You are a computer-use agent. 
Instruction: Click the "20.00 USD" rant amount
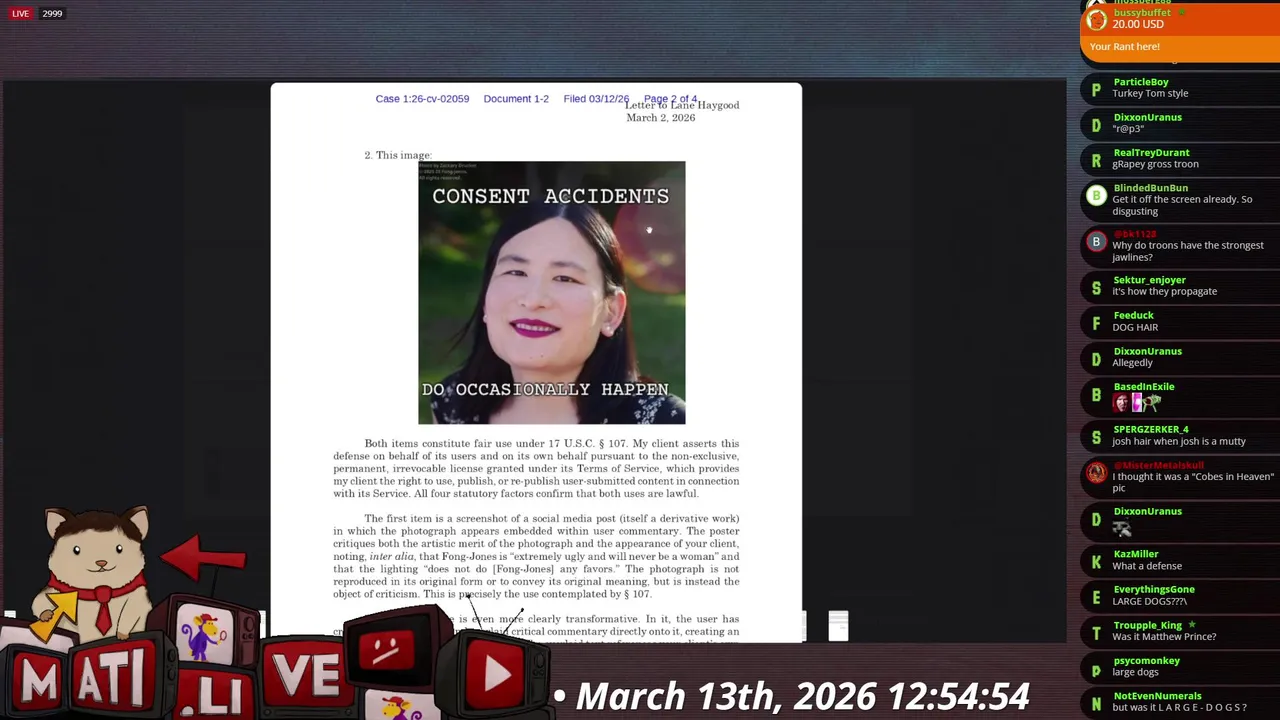[x=1138, y=24]
